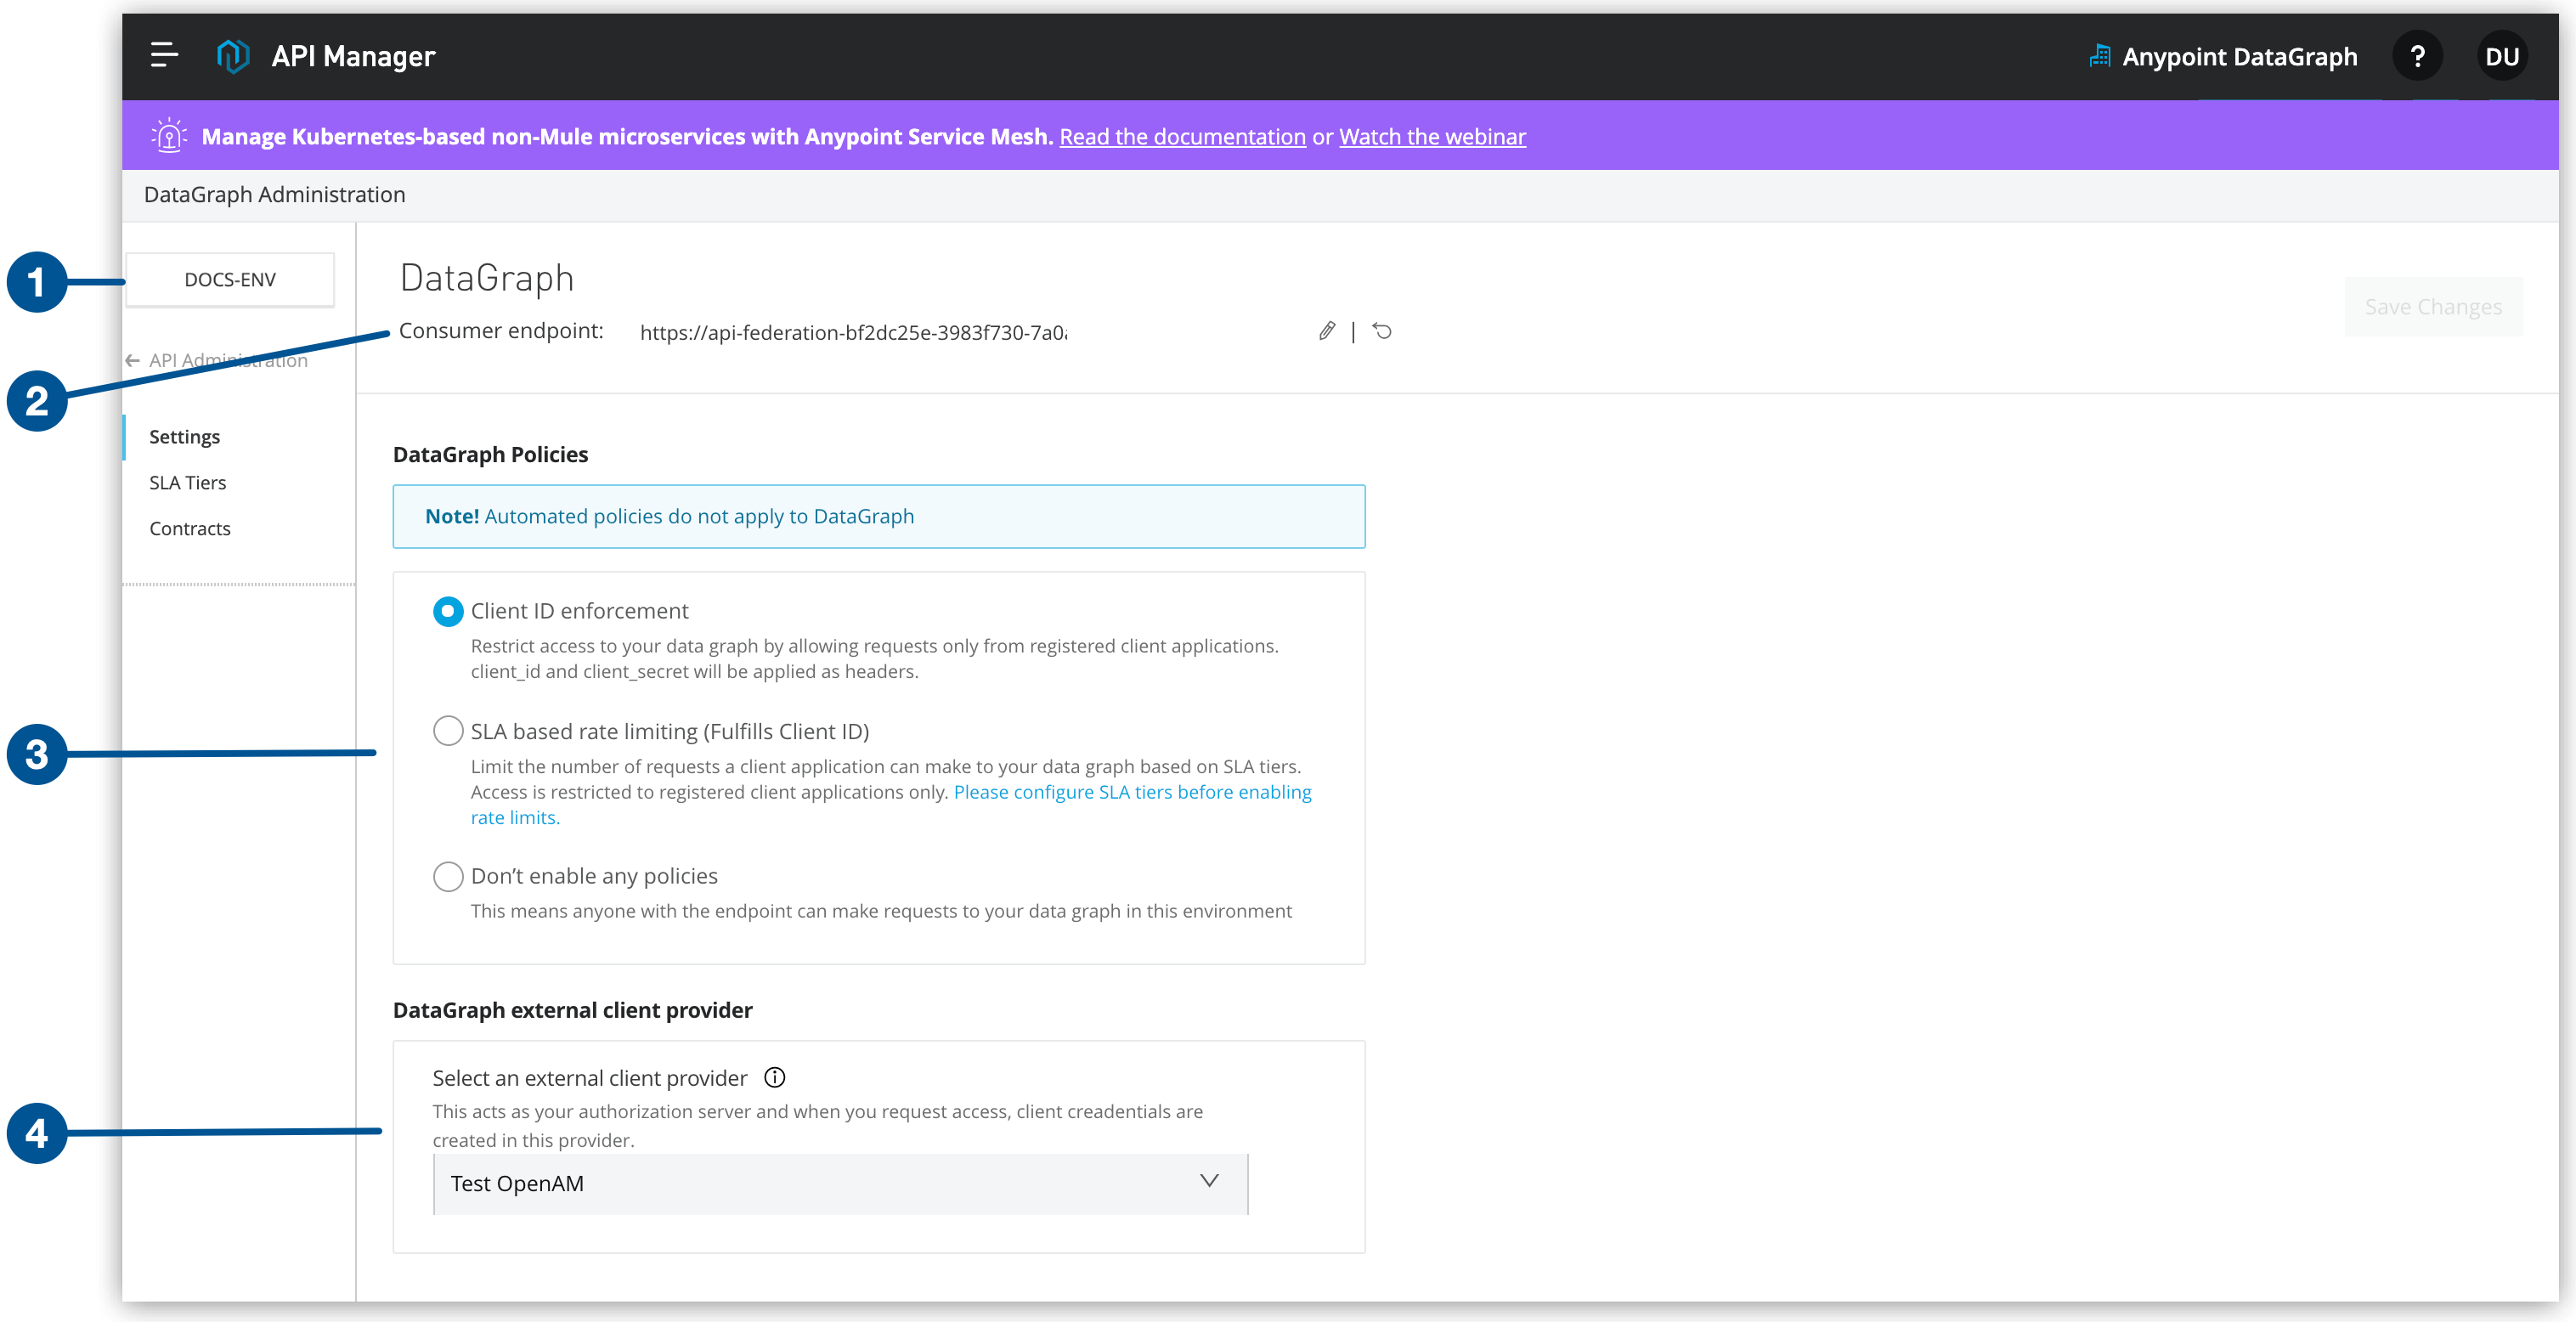Click the Anypoint Service Mesh notification icon
The width and height of the screenshot is (2576, 1322).
click(x=168, y=137)
